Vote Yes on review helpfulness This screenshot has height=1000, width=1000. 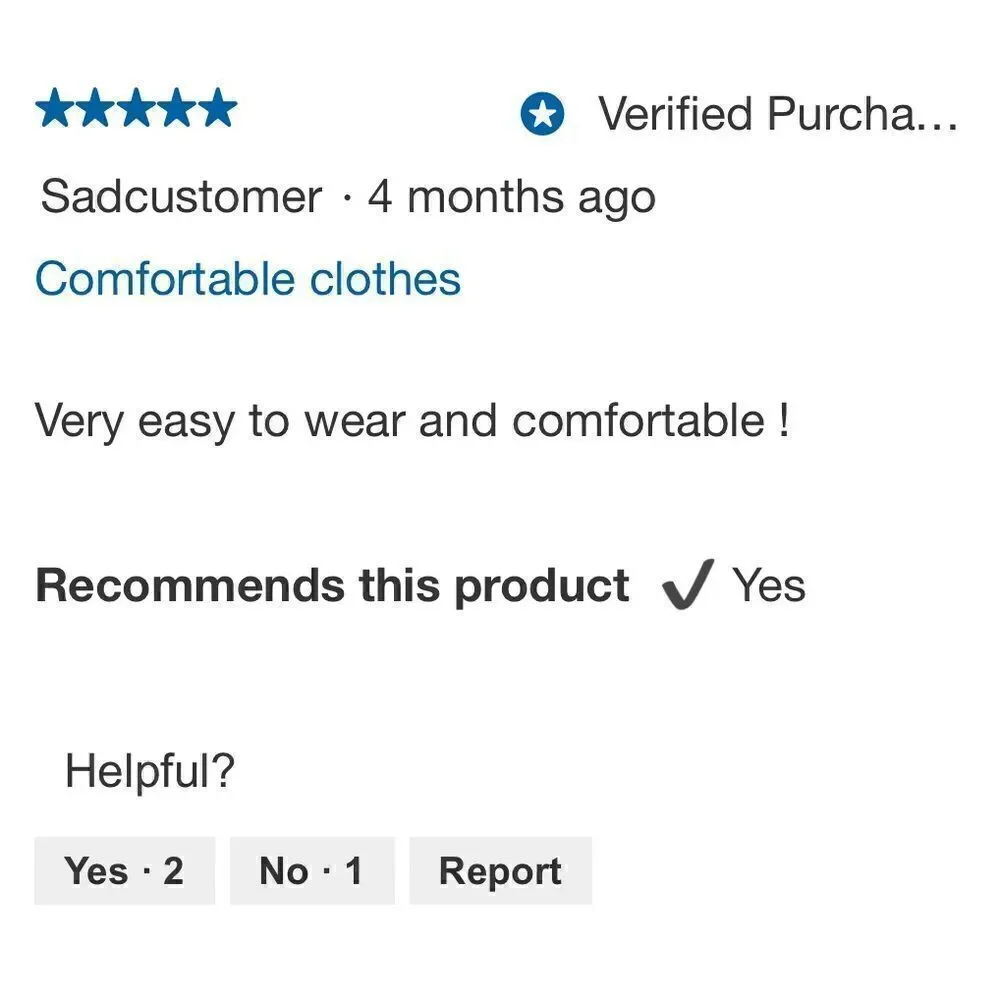pos(124,871)
